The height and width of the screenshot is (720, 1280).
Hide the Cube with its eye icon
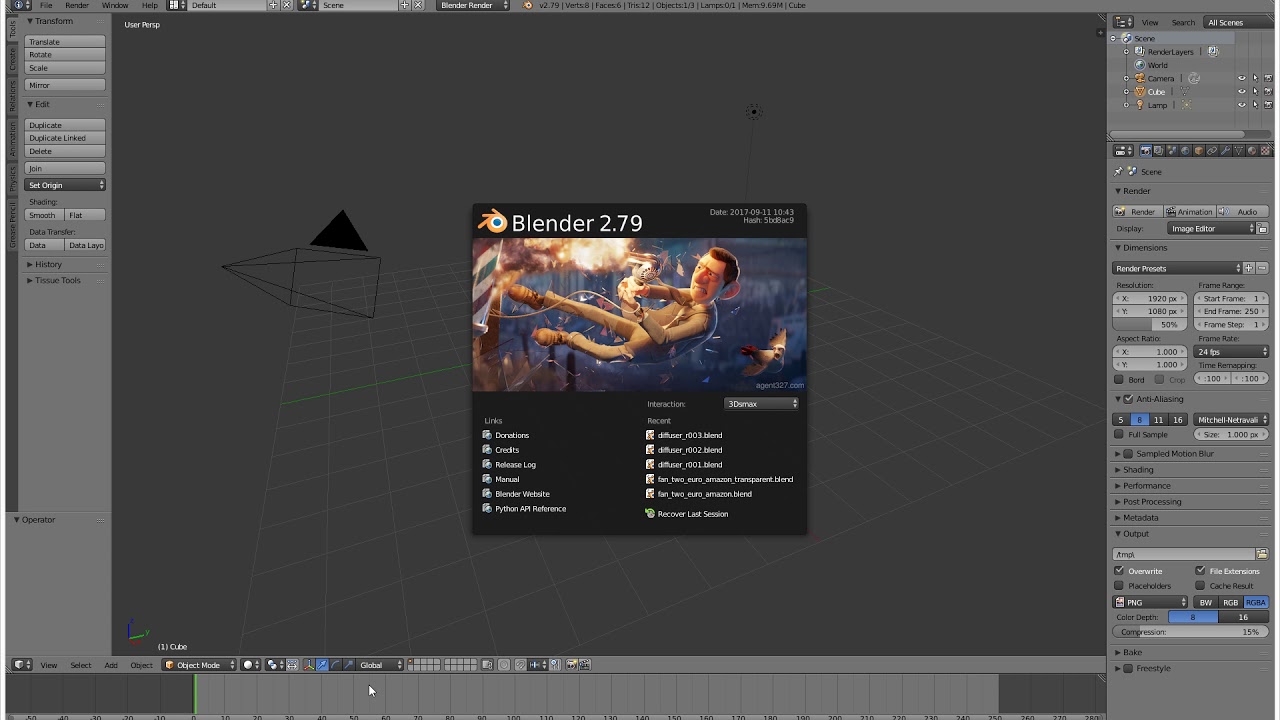coord(1242,92)
